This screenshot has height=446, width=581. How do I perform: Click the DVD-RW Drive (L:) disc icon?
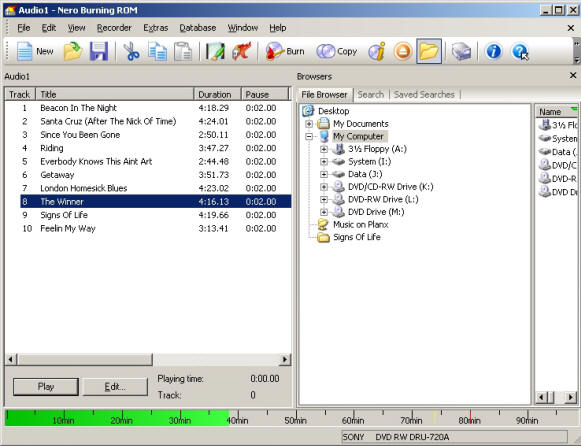click(338, 199)
